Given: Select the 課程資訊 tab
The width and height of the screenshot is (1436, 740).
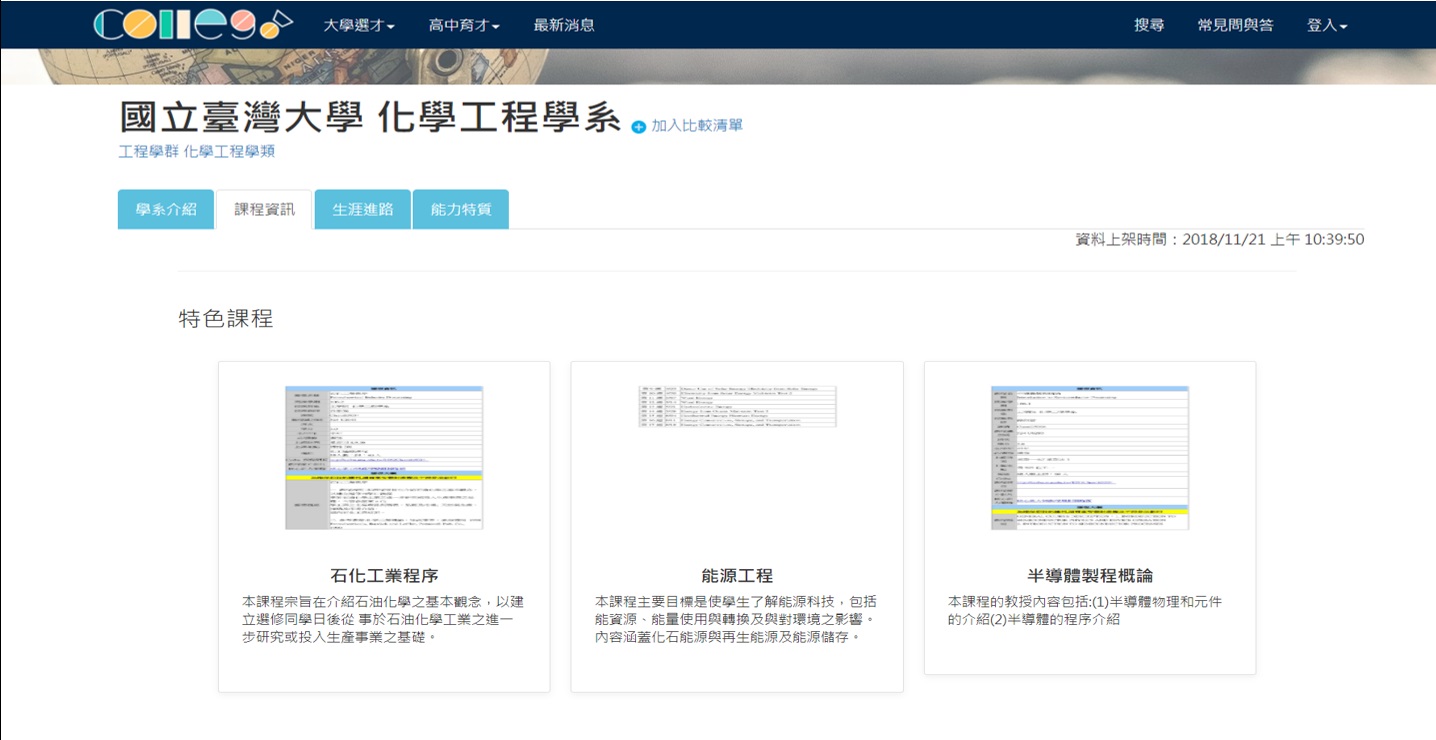Looking at the screenshot, I should pos(264,210).
